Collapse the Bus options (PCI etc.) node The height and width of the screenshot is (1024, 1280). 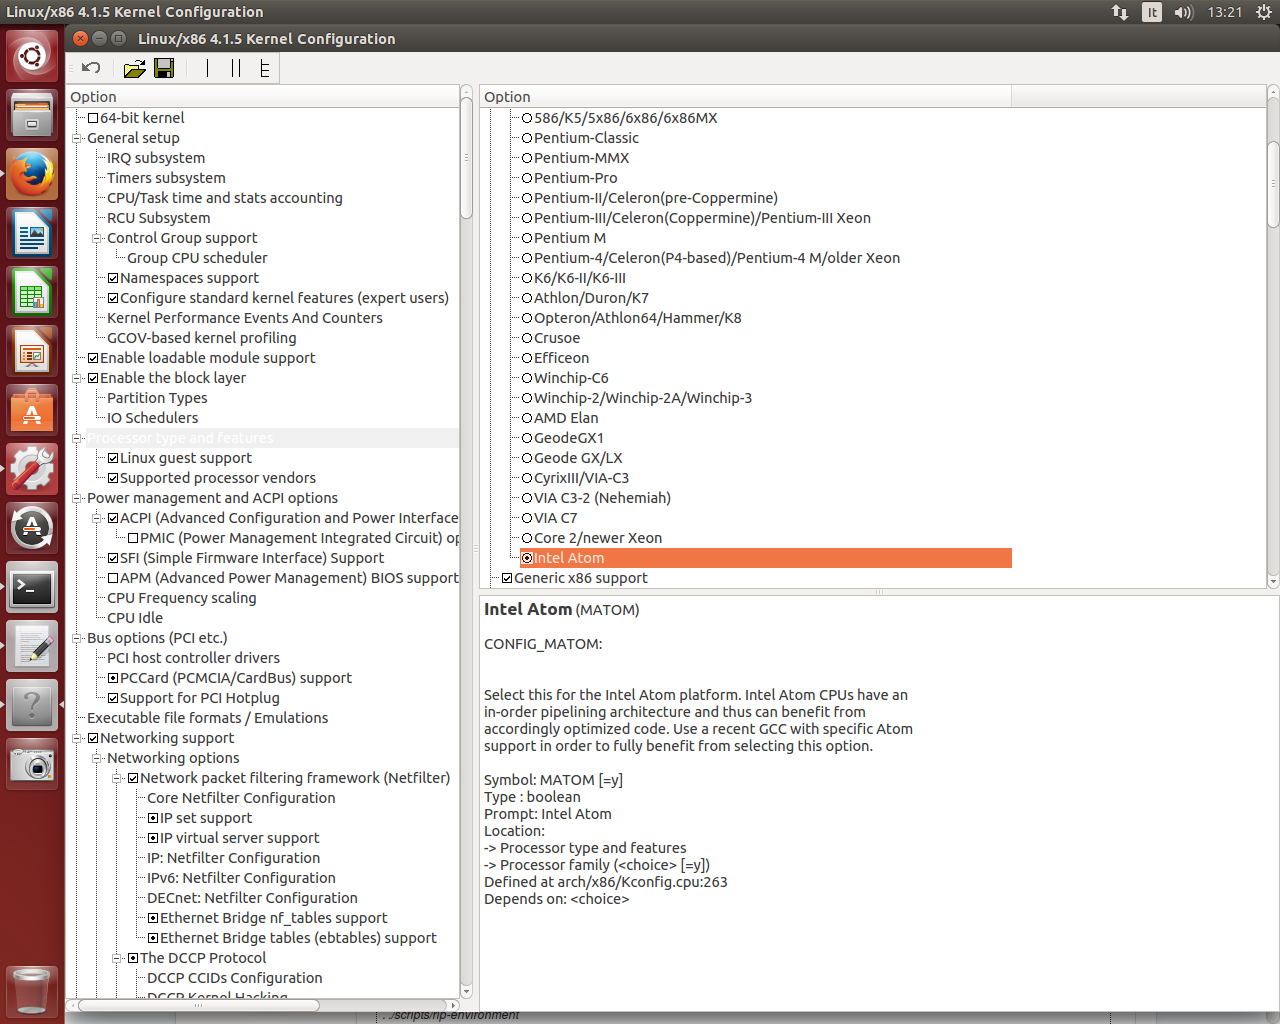[x=77, y=638]
